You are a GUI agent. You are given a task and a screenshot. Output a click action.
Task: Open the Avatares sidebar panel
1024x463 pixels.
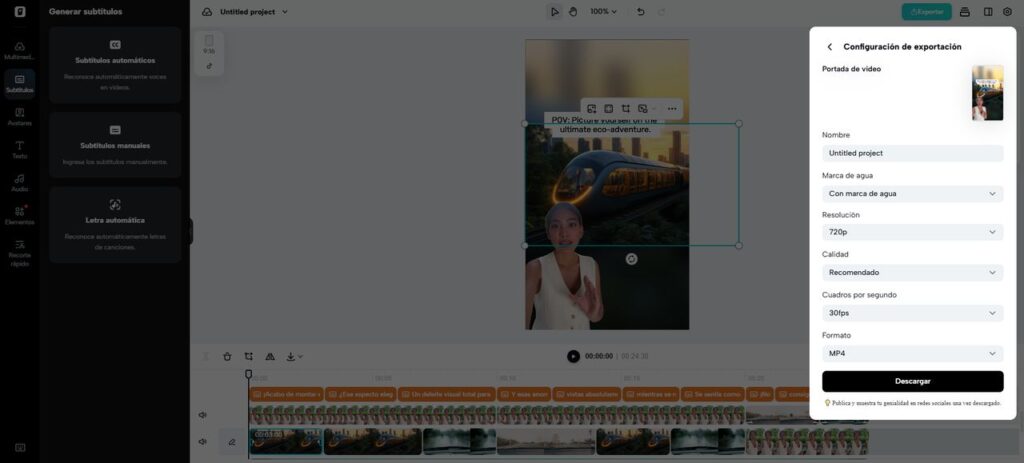[19, 117]
